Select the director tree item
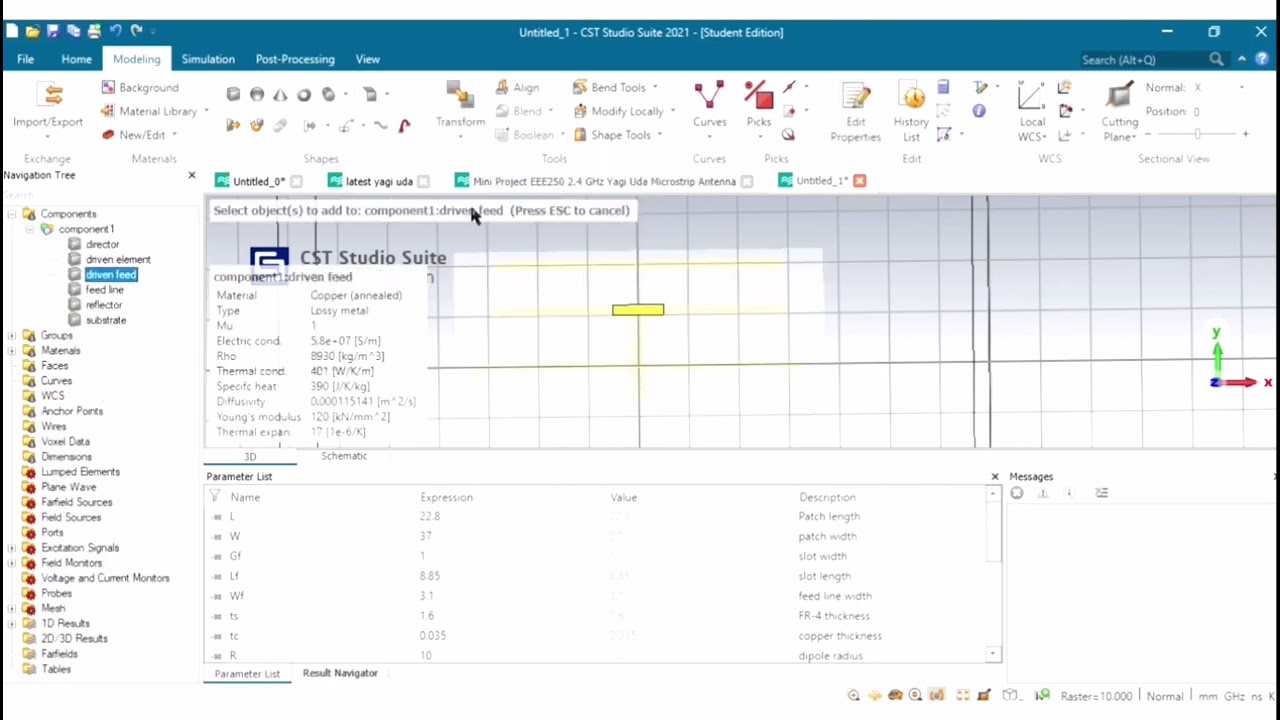 click(x=102, y=244)
